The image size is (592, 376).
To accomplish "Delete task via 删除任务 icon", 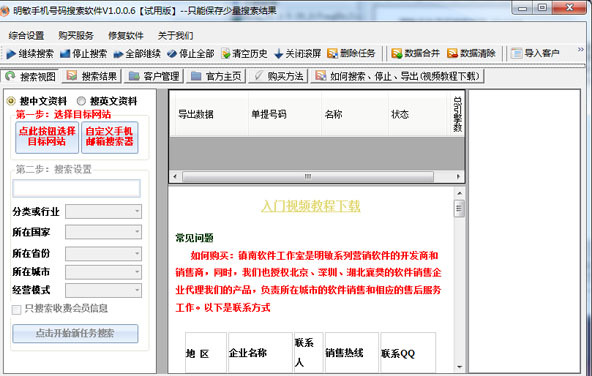I will click(332, 54).
